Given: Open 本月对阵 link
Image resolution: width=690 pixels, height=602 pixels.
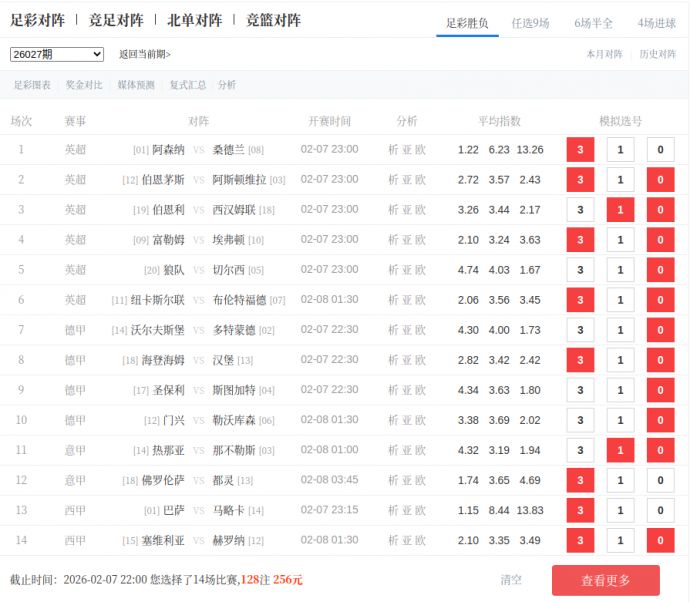Looking at the screenshot, I should click(604, 54).
